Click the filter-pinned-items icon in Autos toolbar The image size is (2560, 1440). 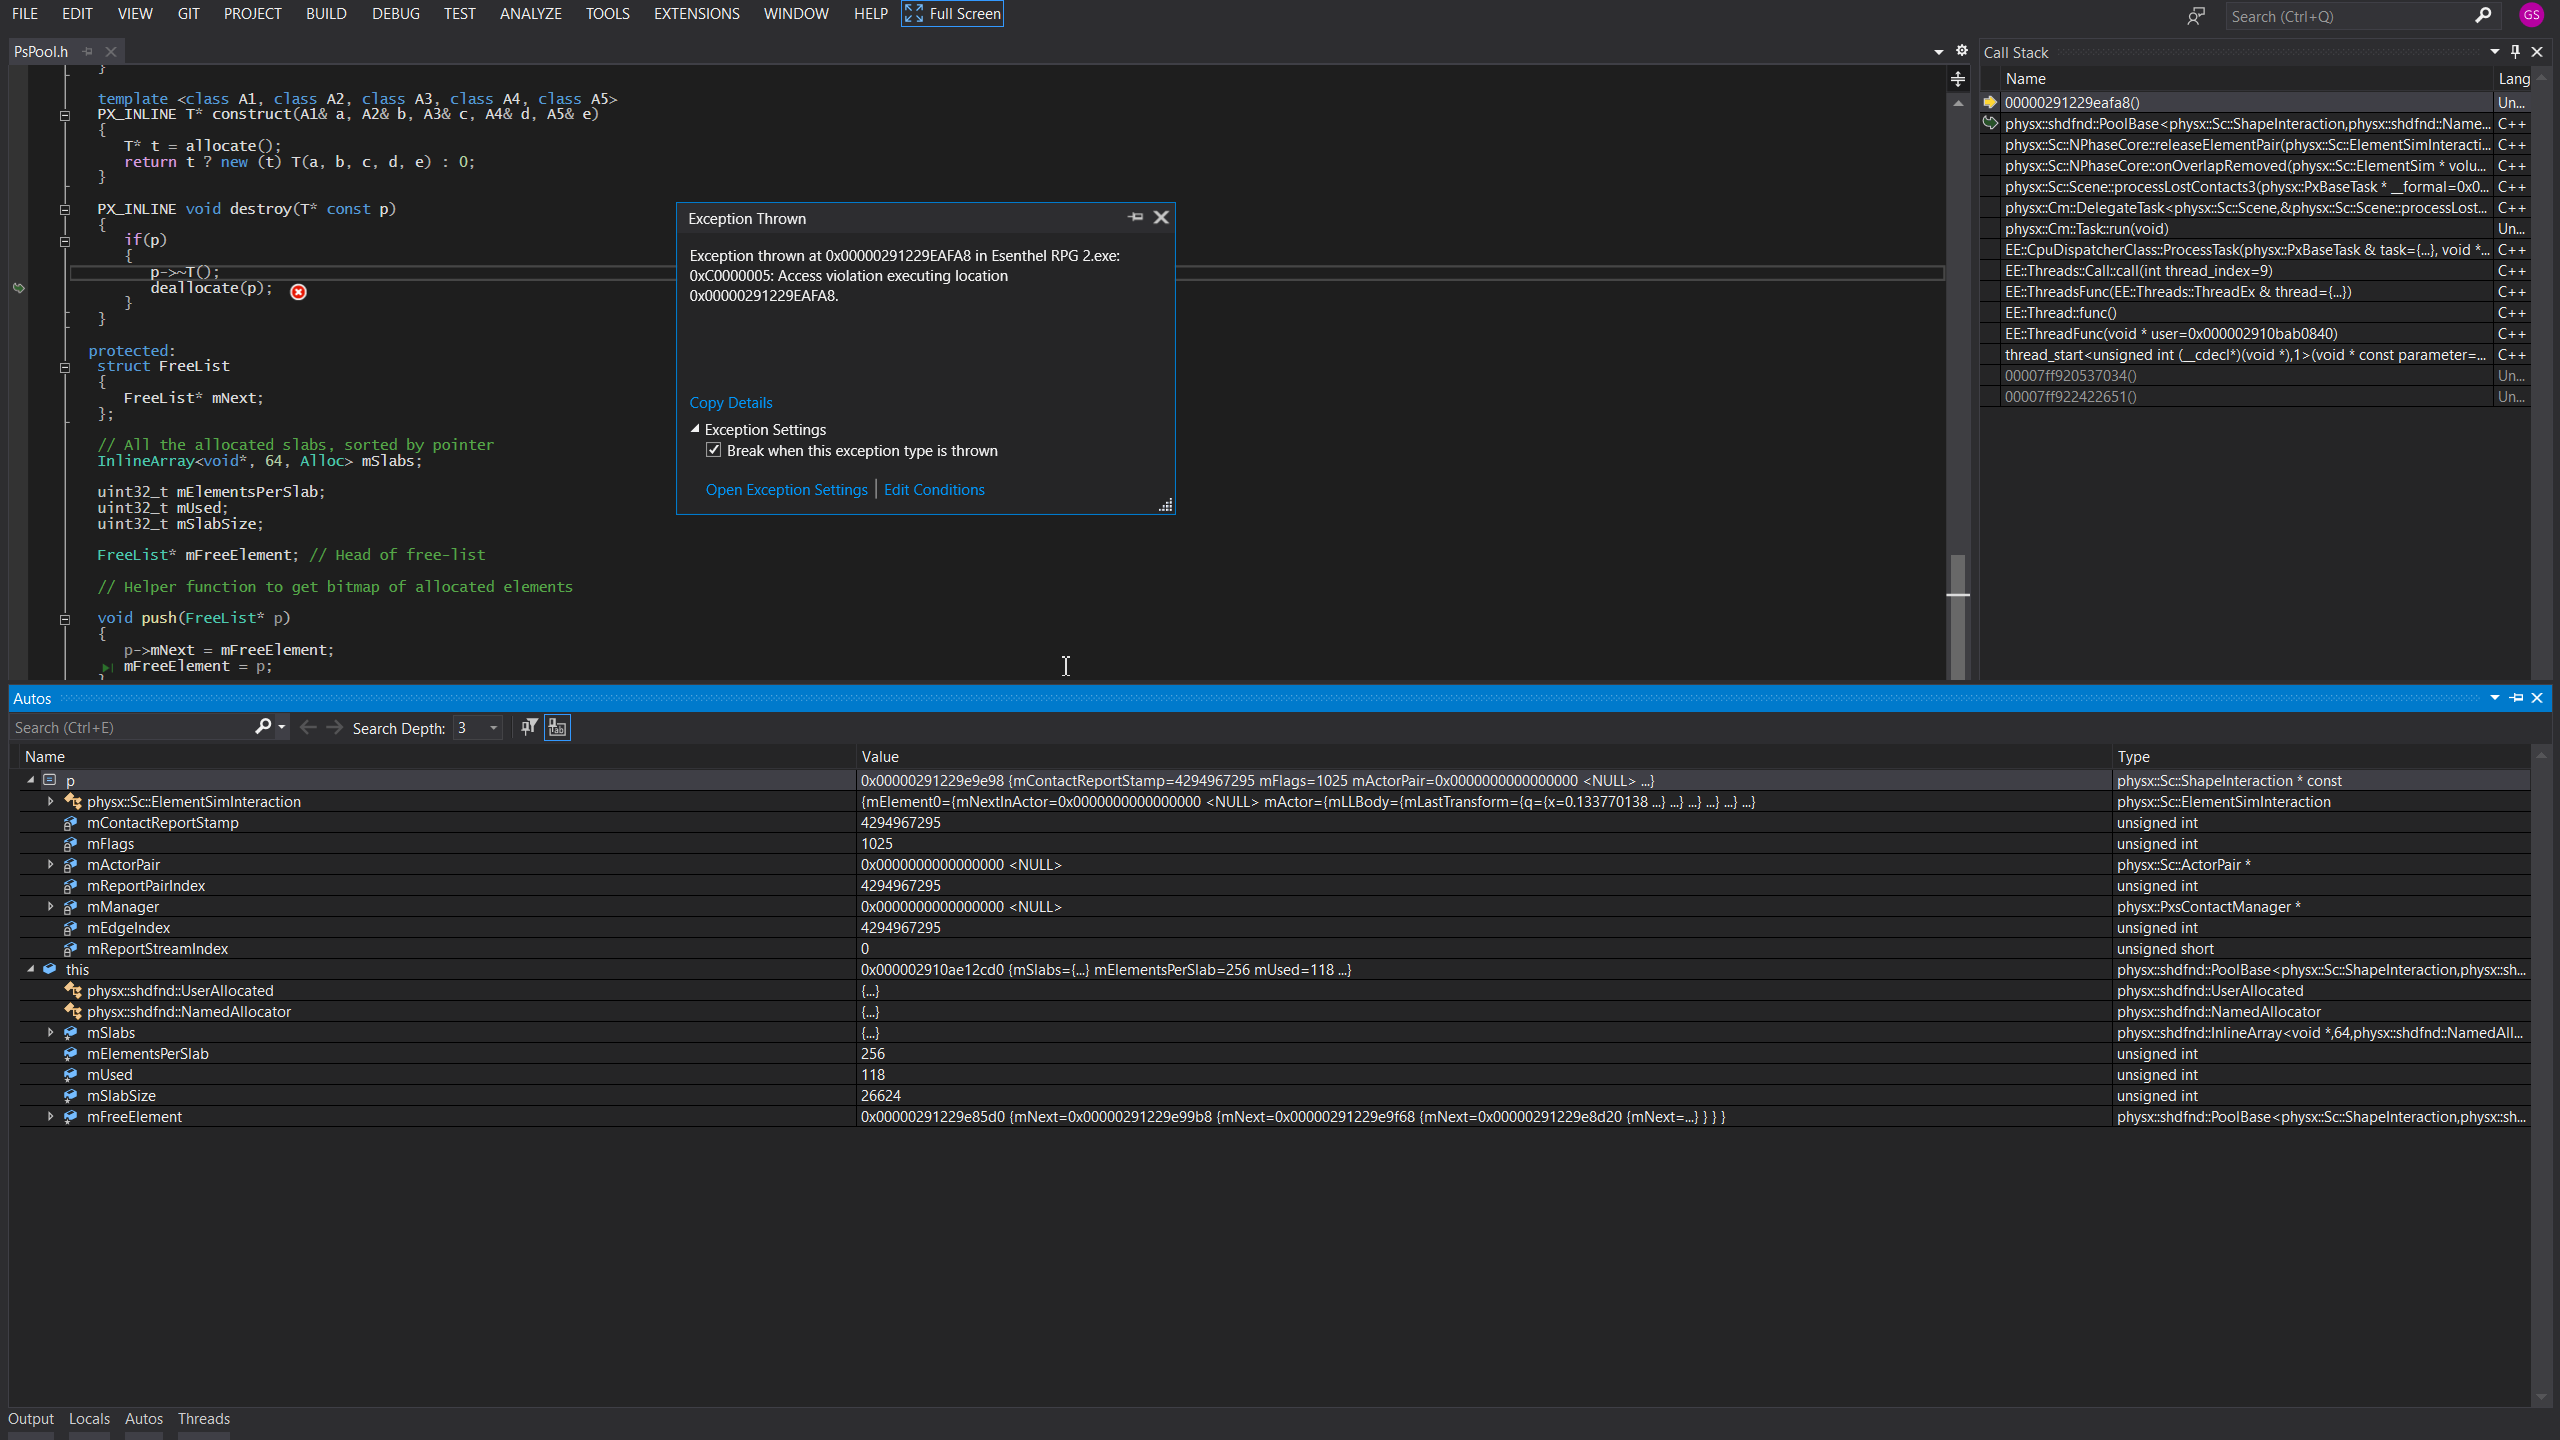point(529,727)
